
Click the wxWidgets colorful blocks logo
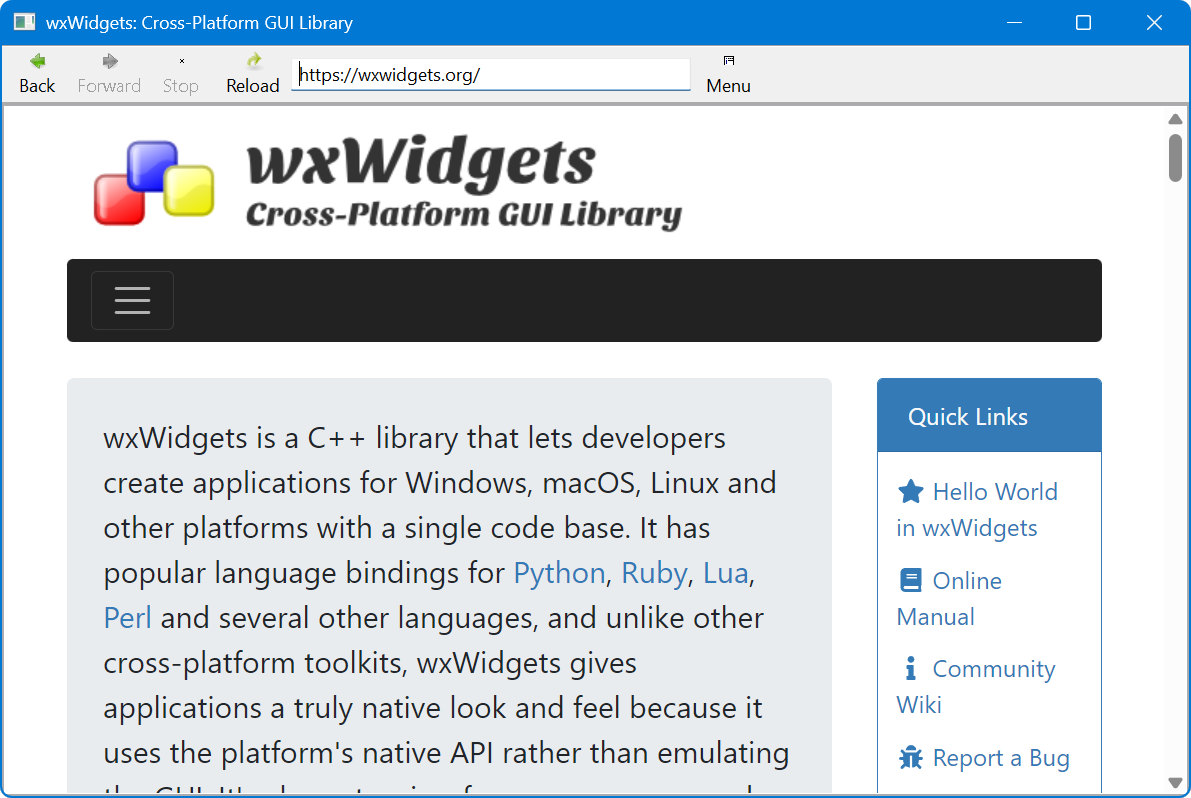(x=153, y=181)
